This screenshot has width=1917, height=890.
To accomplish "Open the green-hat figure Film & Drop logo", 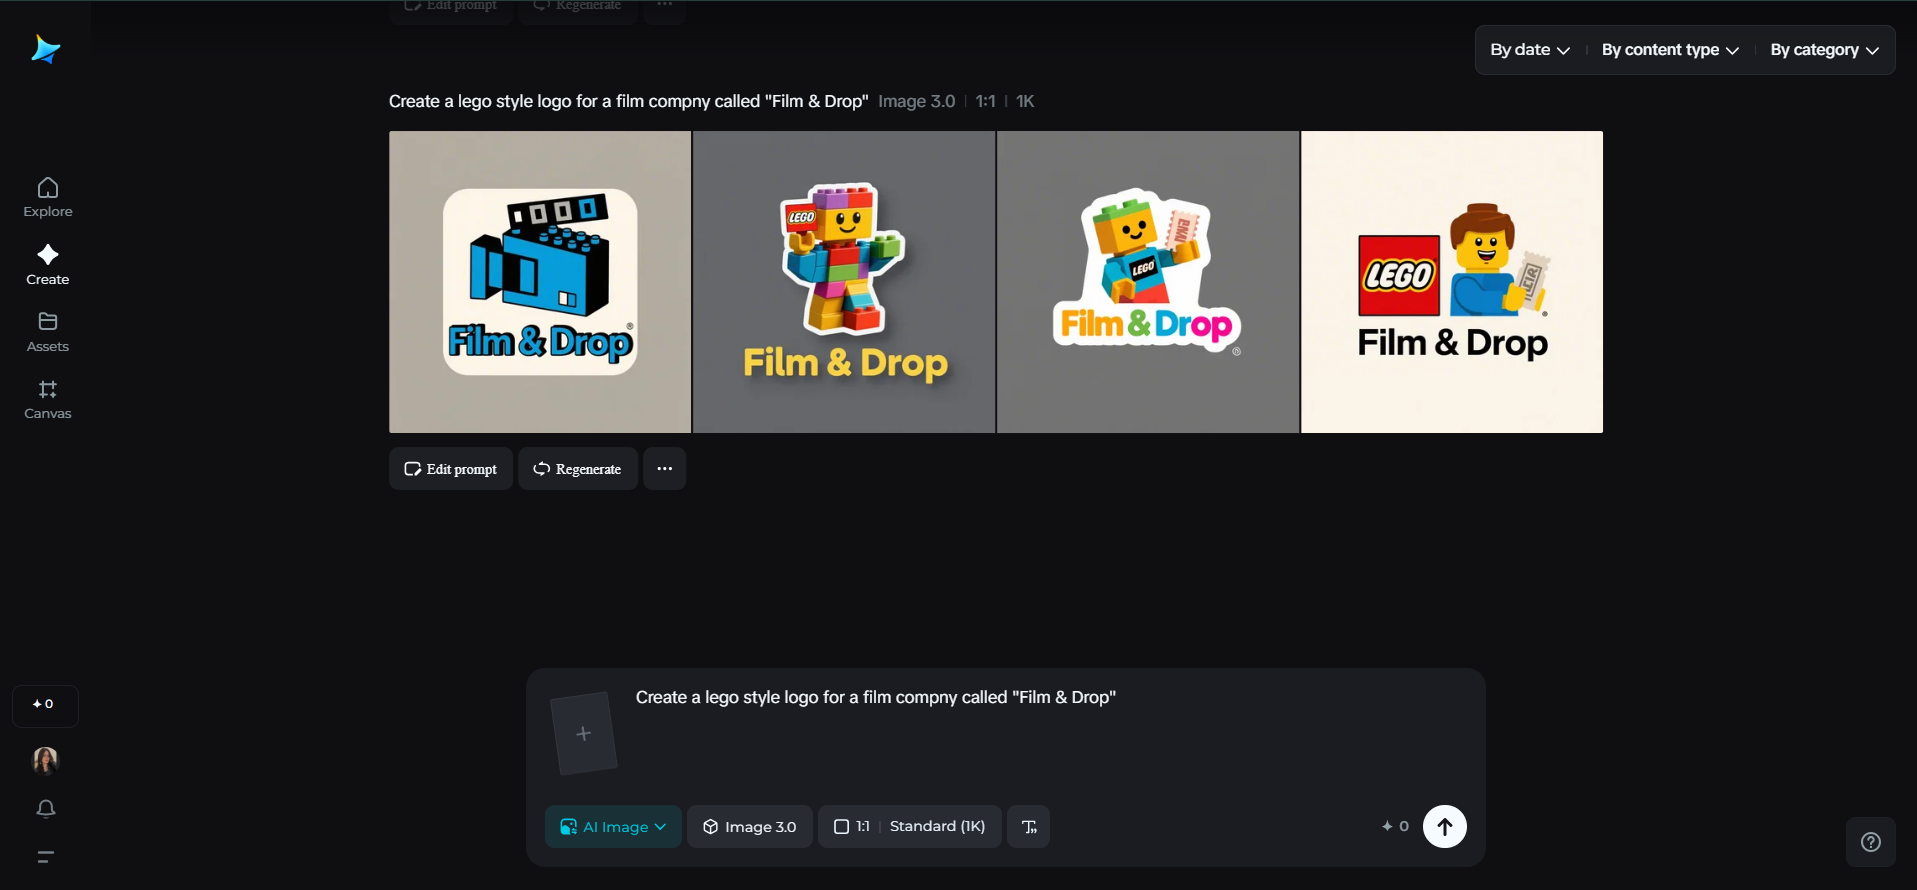I will [1148, 282].
